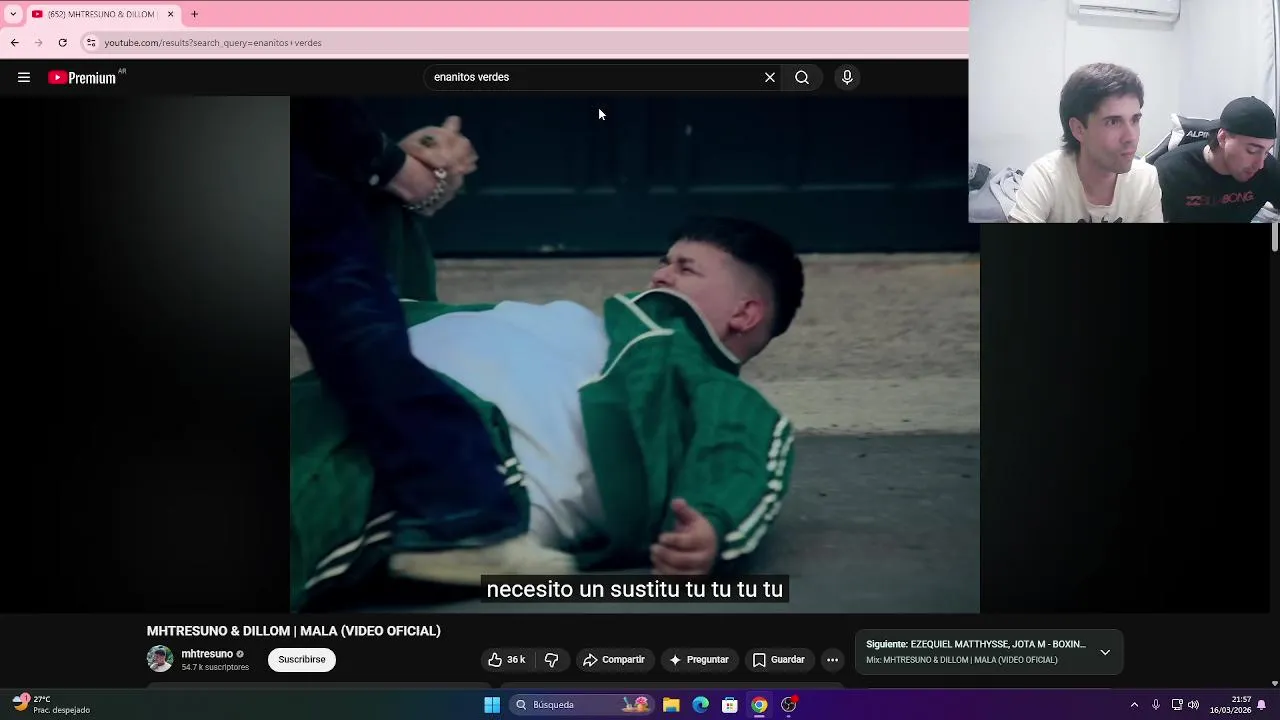Open the YouTube hamburger guide menu
The width and height of the screenshot is (1280, 720).
24,77
